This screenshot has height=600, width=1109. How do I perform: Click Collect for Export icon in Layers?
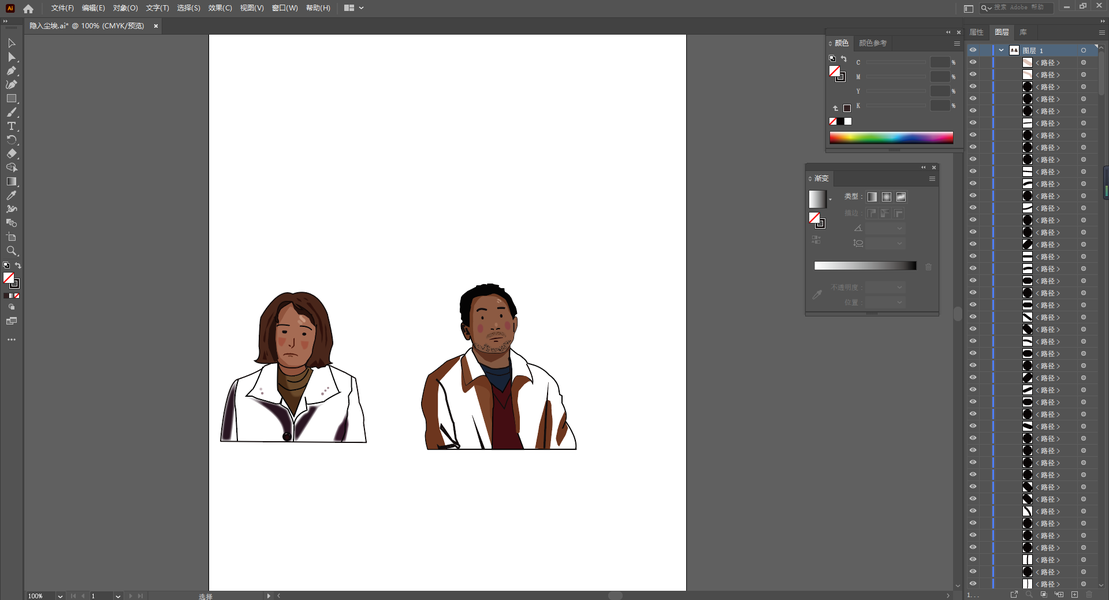1014,594
